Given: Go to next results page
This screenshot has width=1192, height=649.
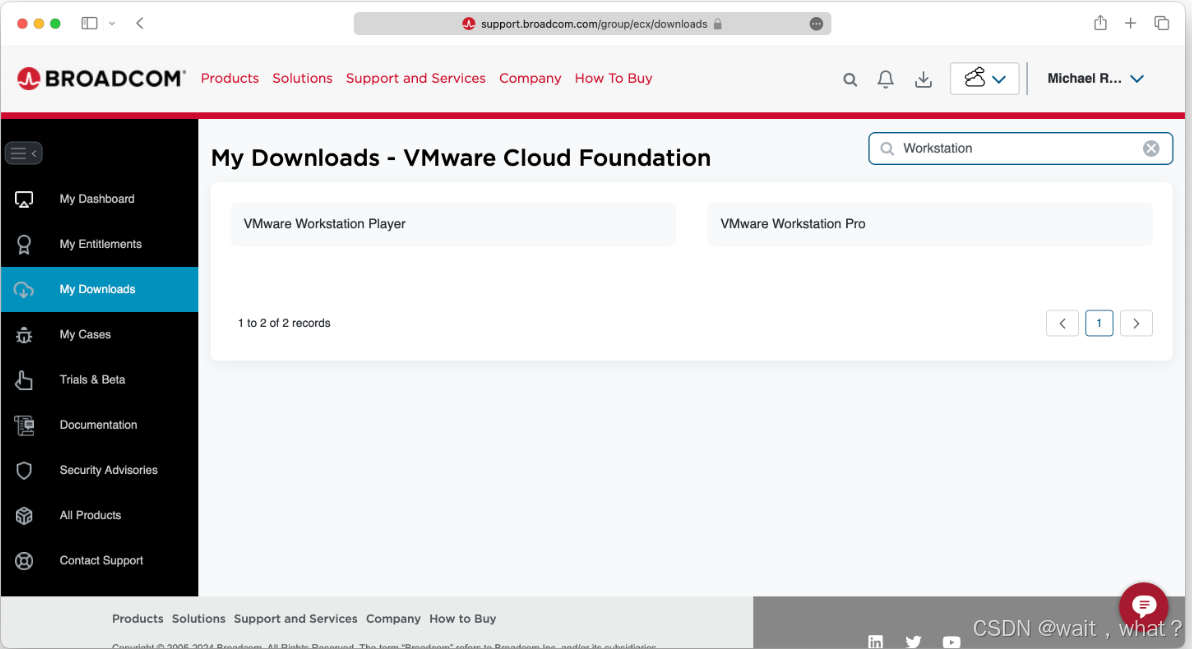Looking at the screenshot, I should tap(1137, 323).
